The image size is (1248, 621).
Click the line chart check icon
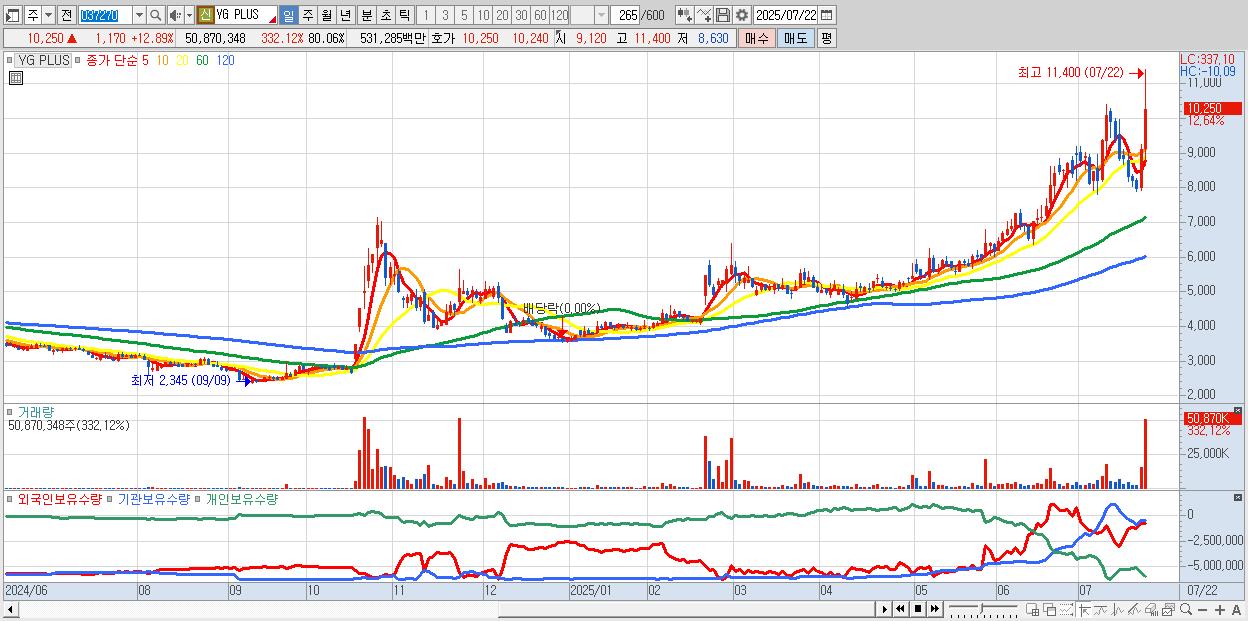[x=704, y=15]
